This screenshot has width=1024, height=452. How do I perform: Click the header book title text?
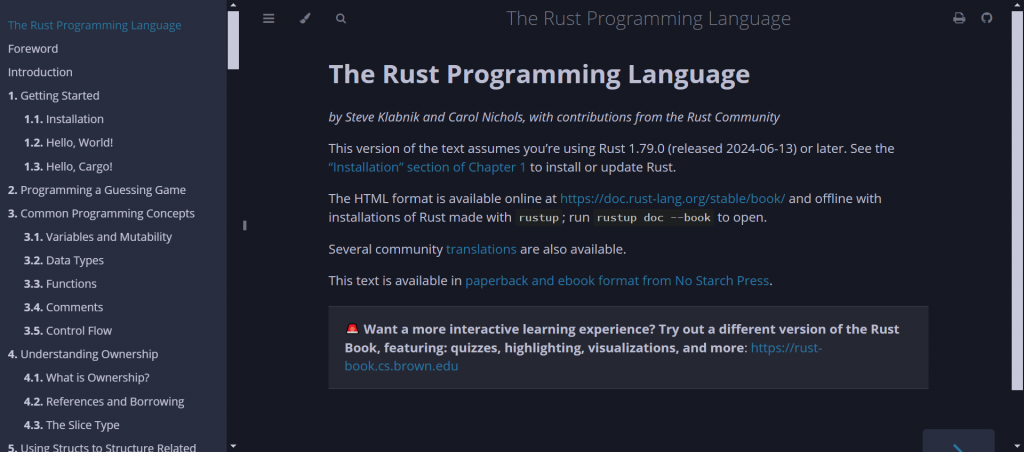pos(648,18)
